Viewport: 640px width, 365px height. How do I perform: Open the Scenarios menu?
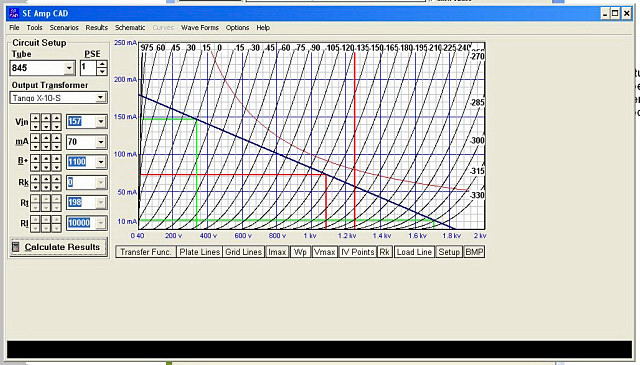point(64,28)
